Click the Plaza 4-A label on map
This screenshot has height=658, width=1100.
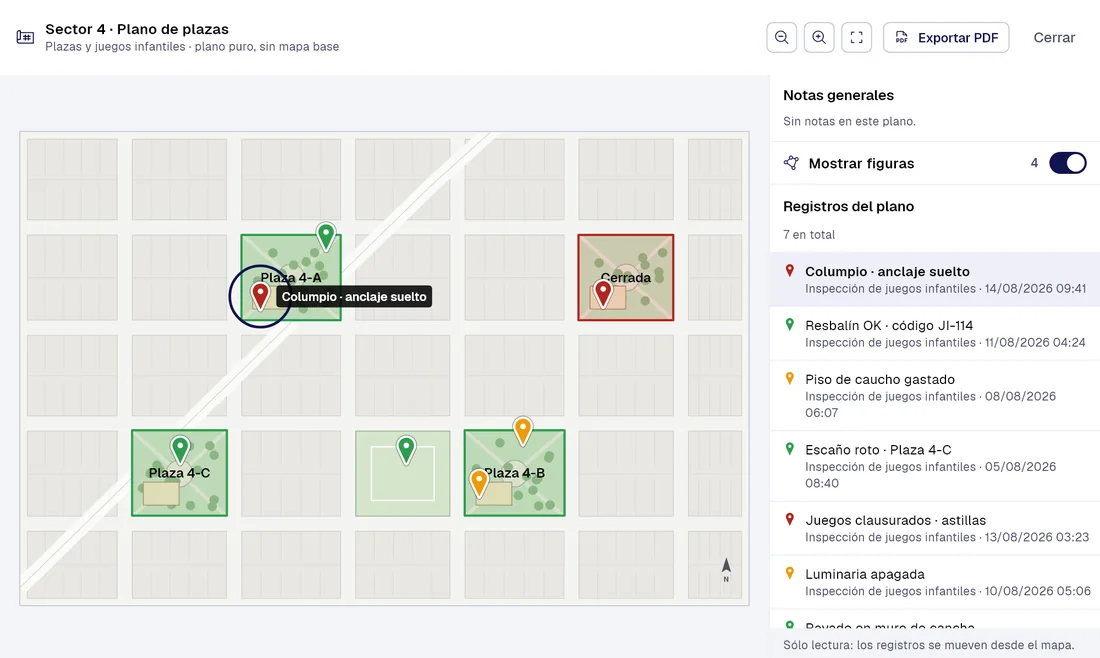pyautogui.click(x=291, y=277)
